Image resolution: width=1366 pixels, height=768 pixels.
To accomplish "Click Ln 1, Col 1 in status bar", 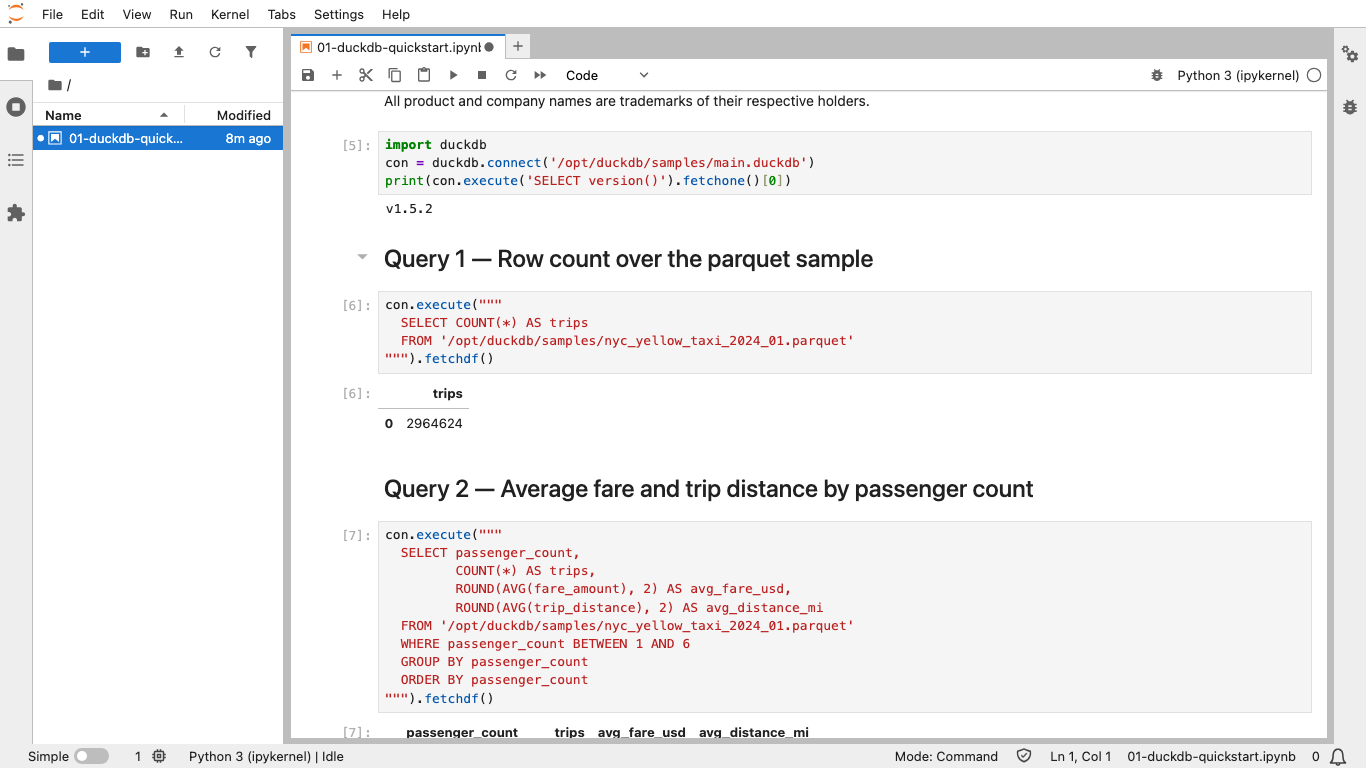I will 1081,756.
